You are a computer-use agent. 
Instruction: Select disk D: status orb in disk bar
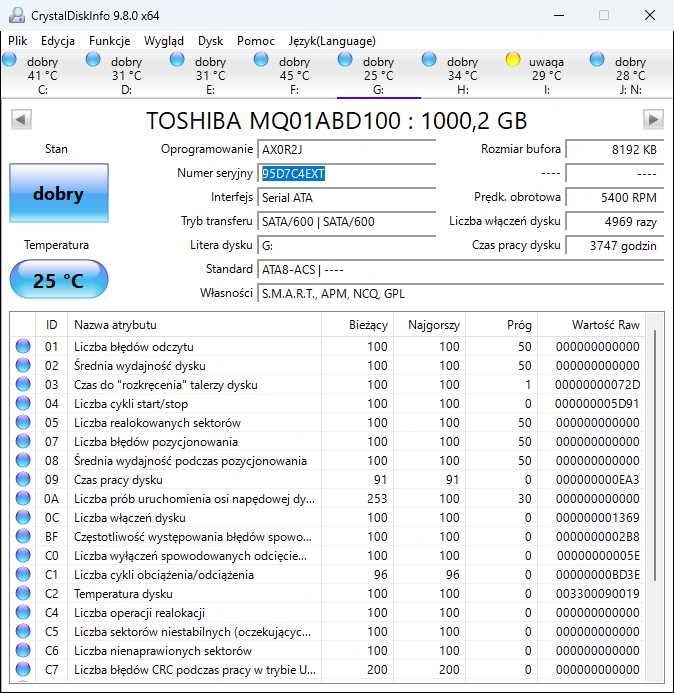click(x=93, y=59)
